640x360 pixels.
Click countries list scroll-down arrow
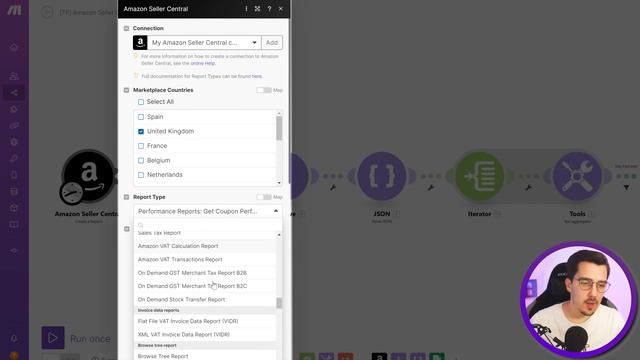279,183
